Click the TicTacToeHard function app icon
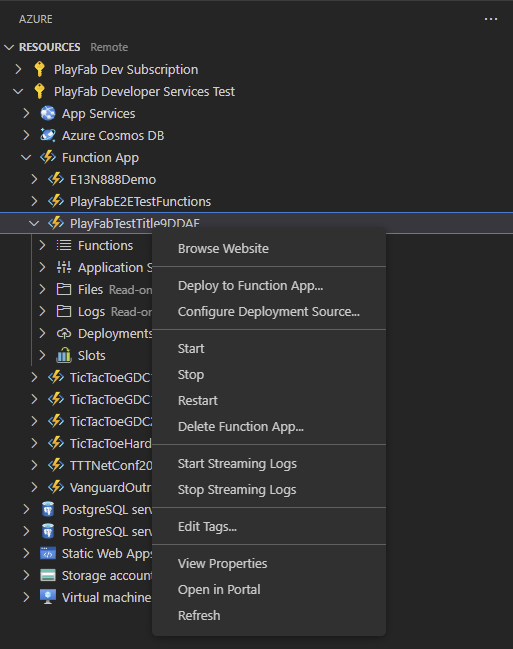 pyautogui.click(x=56, y=443)
